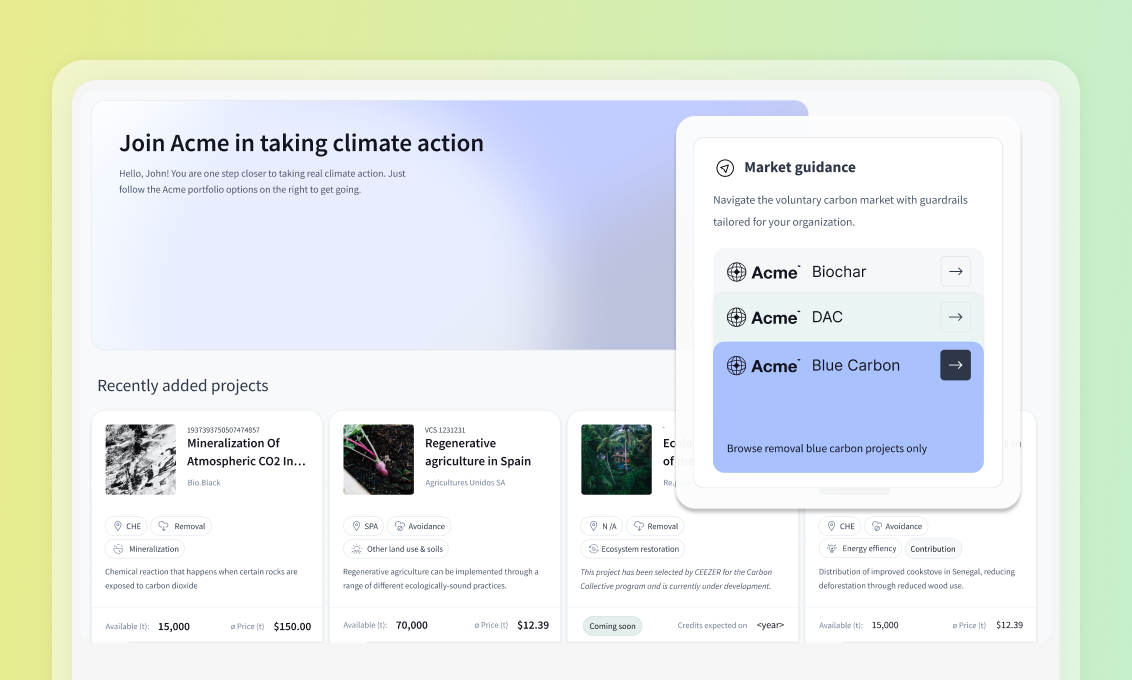Select the Acme DAC portfolio row
This screenshot has height=680, width=1132.
click(848, 317)
